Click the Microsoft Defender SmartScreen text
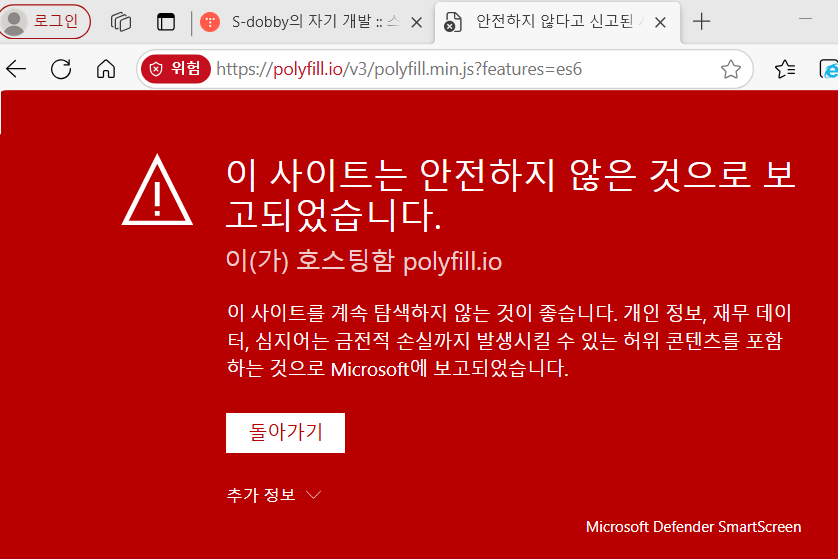The image size is (838, 559). coord(693,527)
